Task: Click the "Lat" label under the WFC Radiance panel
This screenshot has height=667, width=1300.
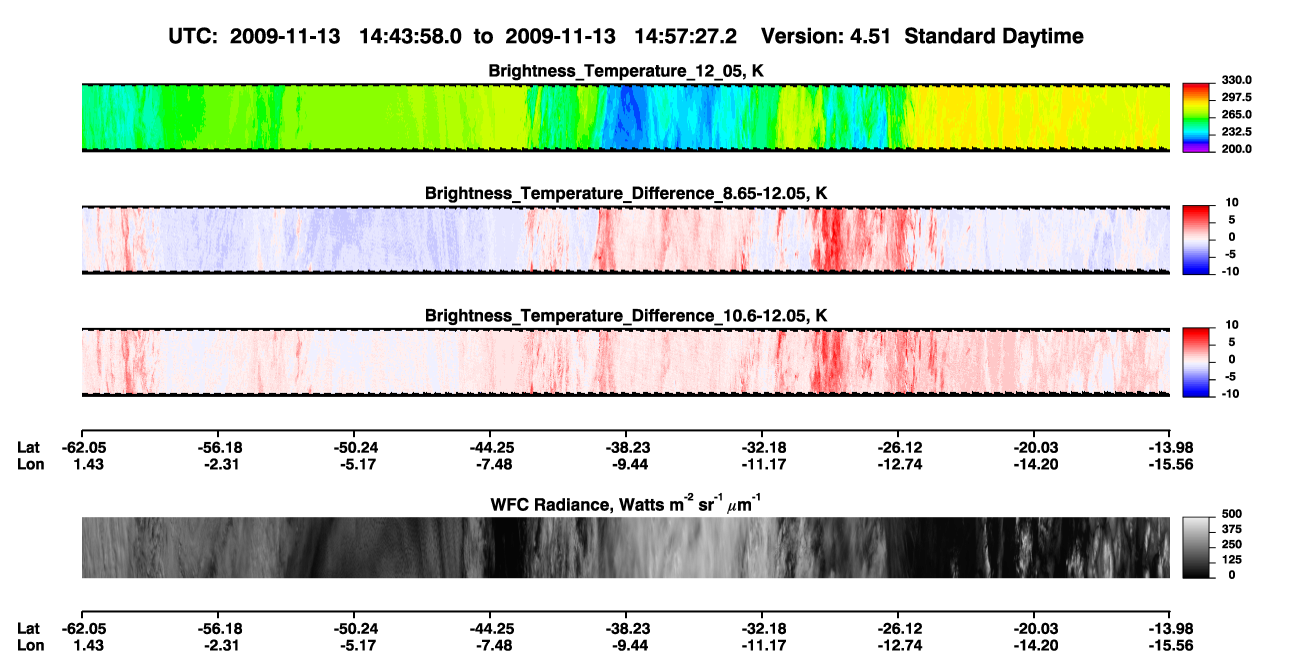Action: click(28, 629)
